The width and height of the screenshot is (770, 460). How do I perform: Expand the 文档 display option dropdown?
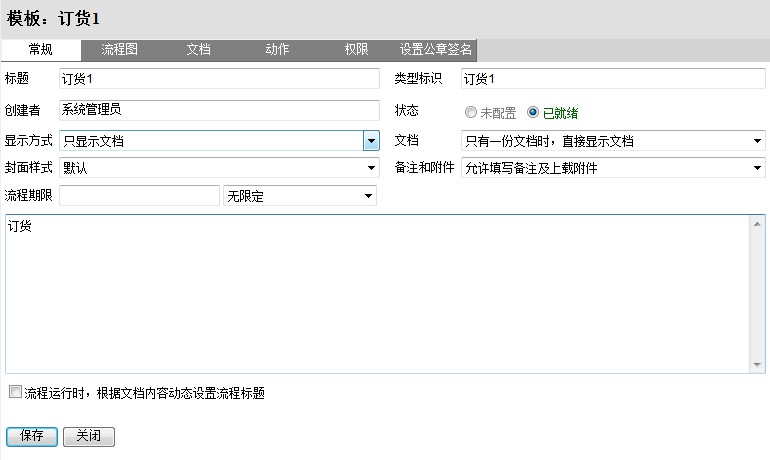coord(757,141)
